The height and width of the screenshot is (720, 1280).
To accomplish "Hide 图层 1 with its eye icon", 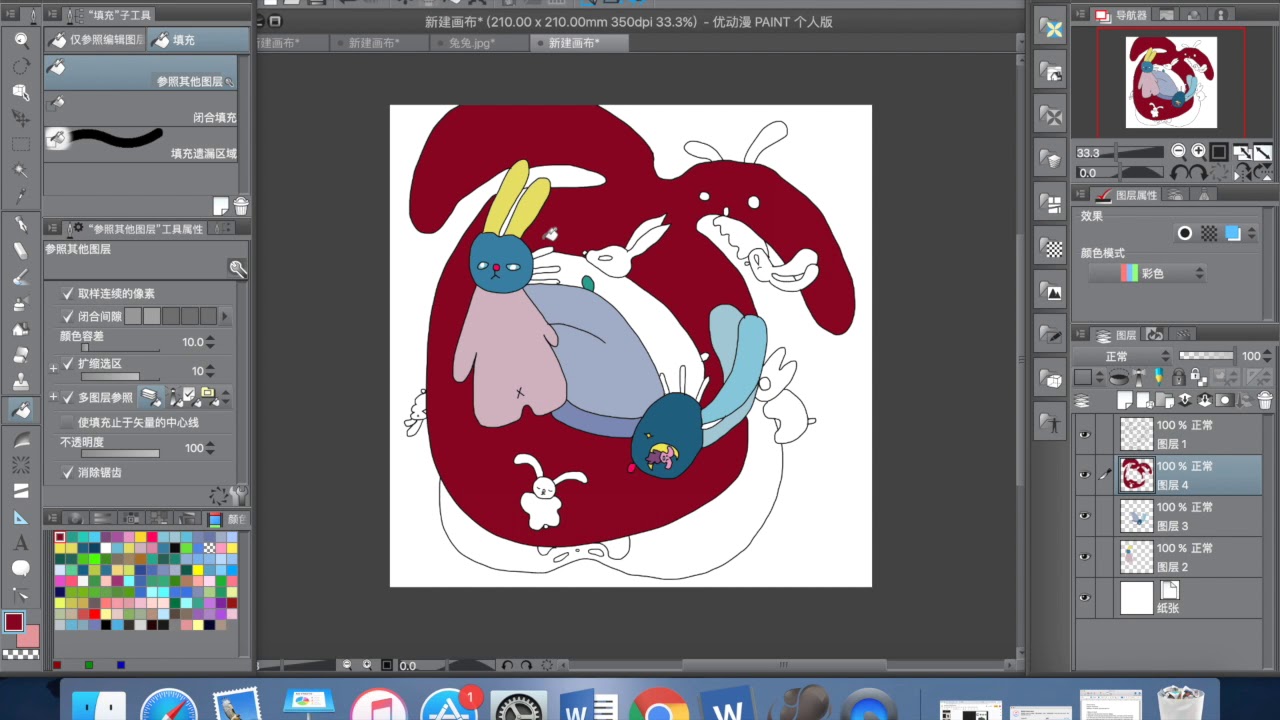I will click(1085, 434).
